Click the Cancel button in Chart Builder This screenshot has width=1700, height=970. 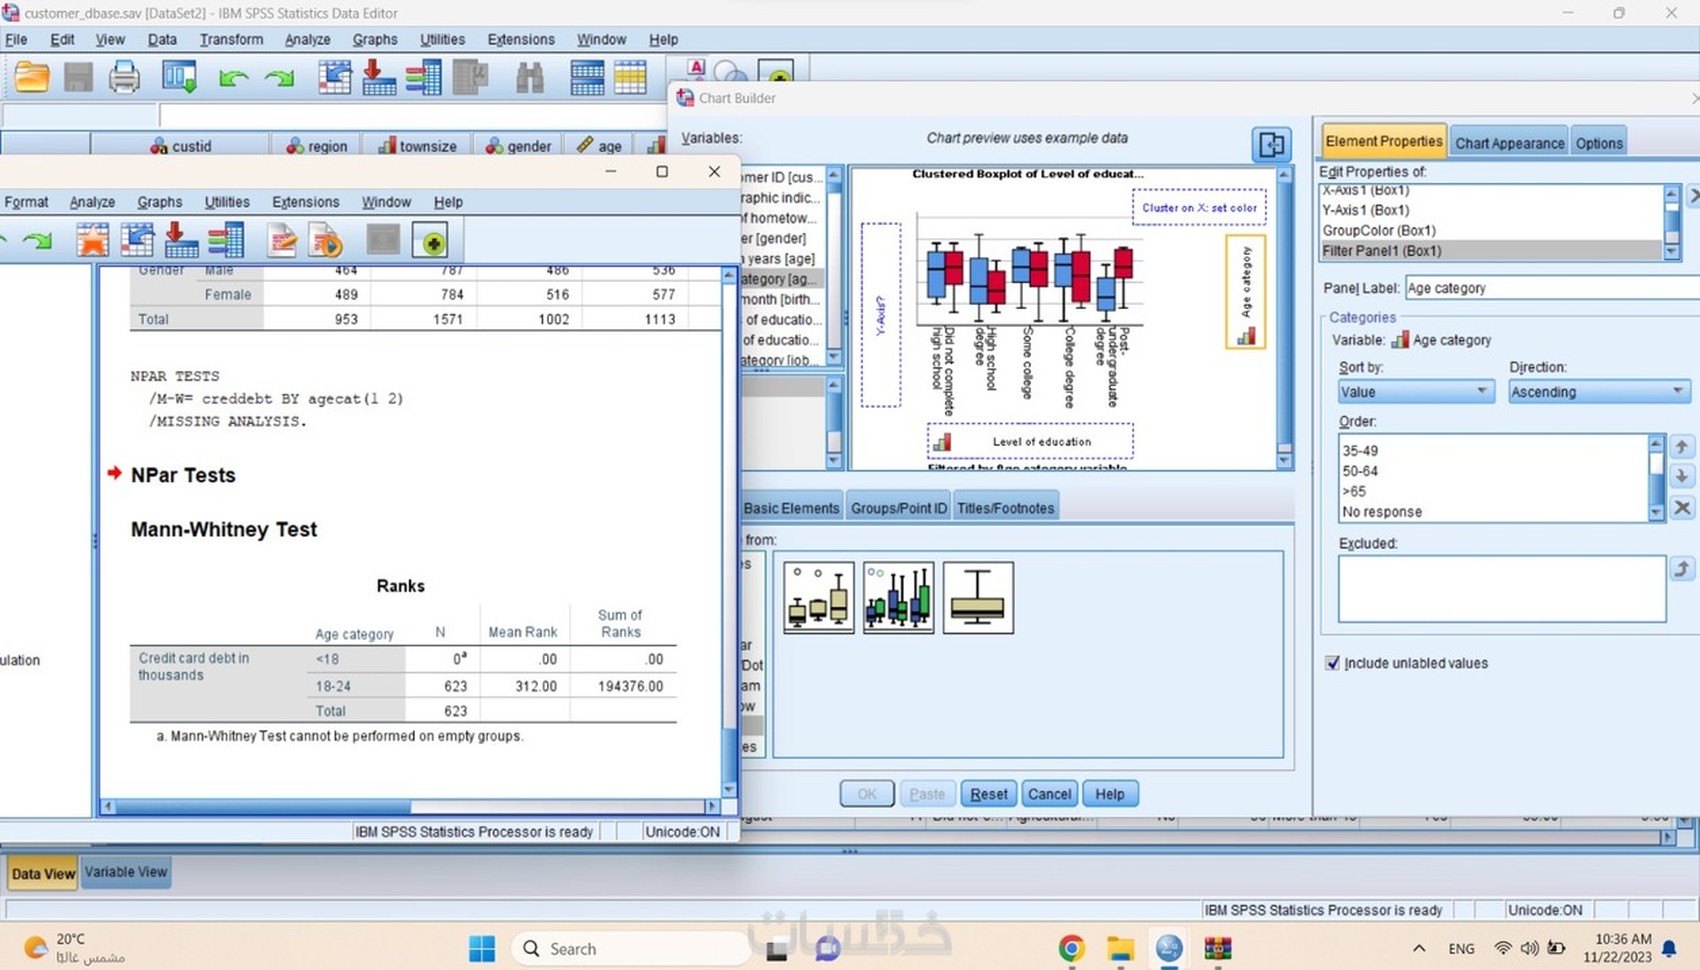click(1049, 794)
